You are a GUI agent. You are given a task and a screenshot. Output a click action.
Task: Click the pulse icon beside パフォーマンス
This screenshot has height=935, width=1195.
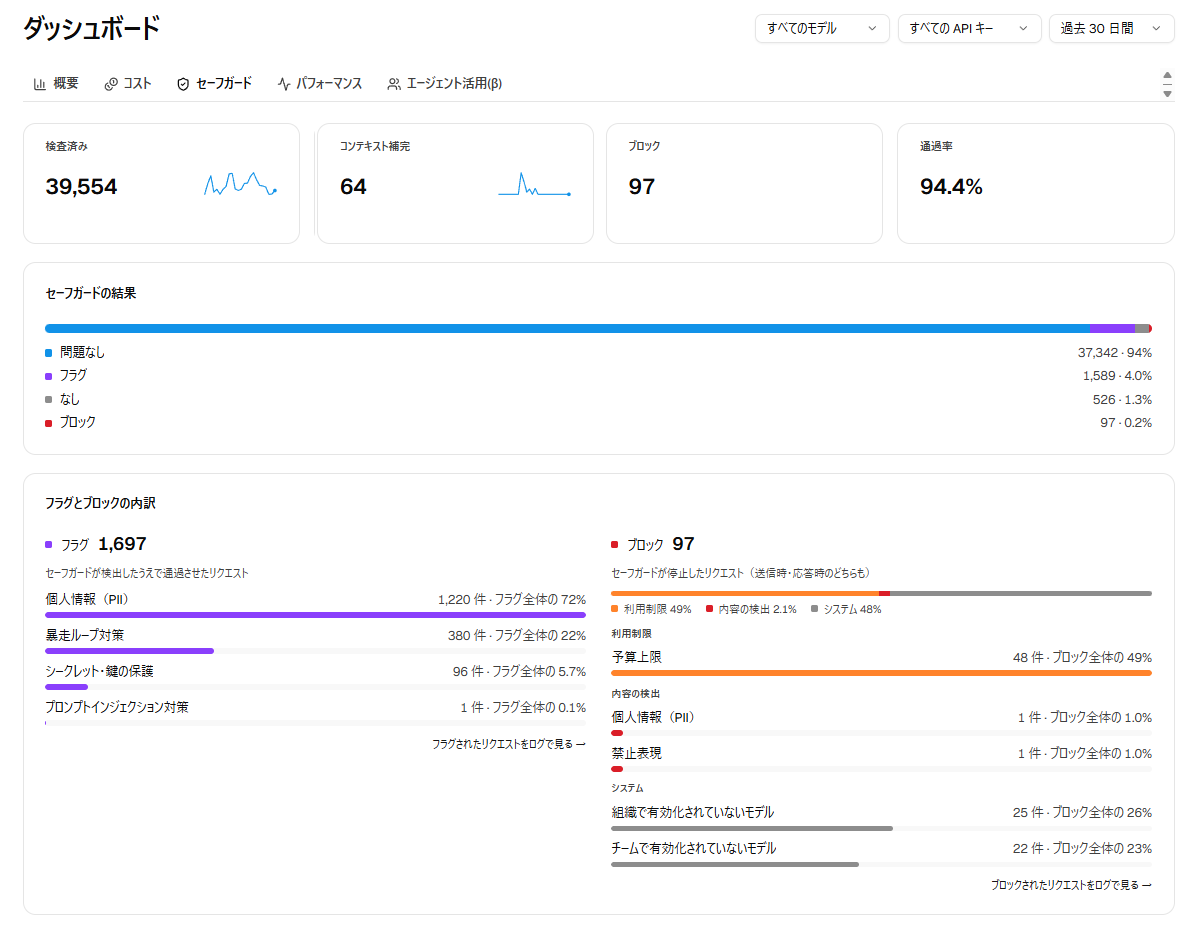coord(284,85)
